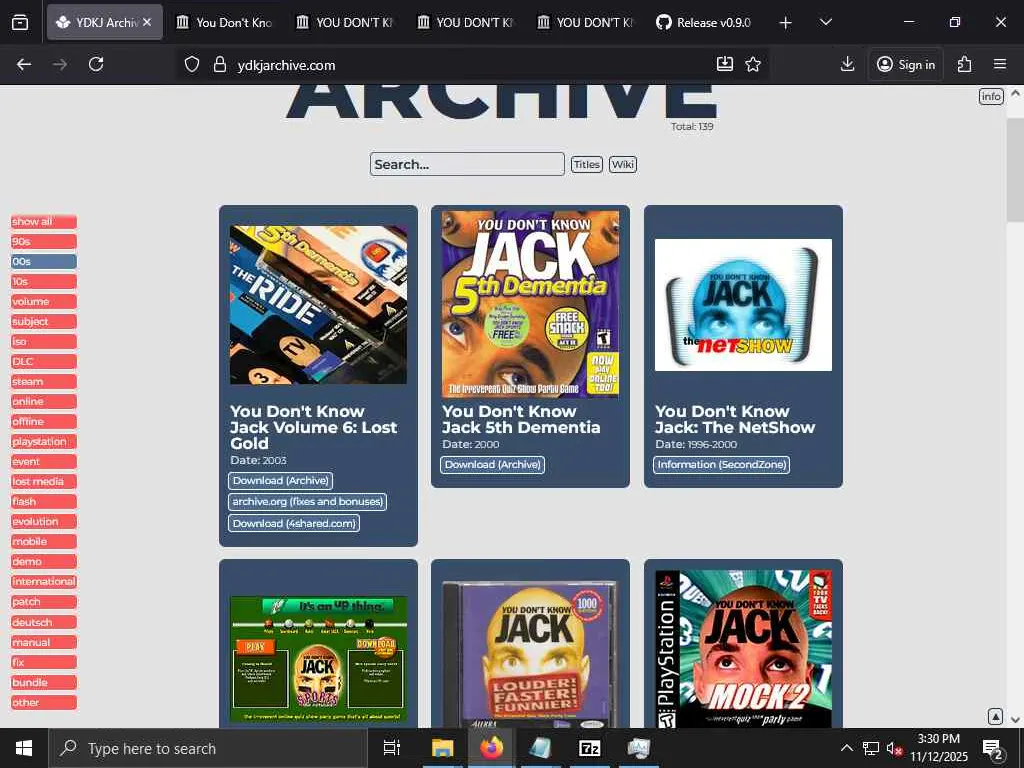This screenshot has width=1024, height=768.
Task: Filter by event tag
Action: (44, 462)
